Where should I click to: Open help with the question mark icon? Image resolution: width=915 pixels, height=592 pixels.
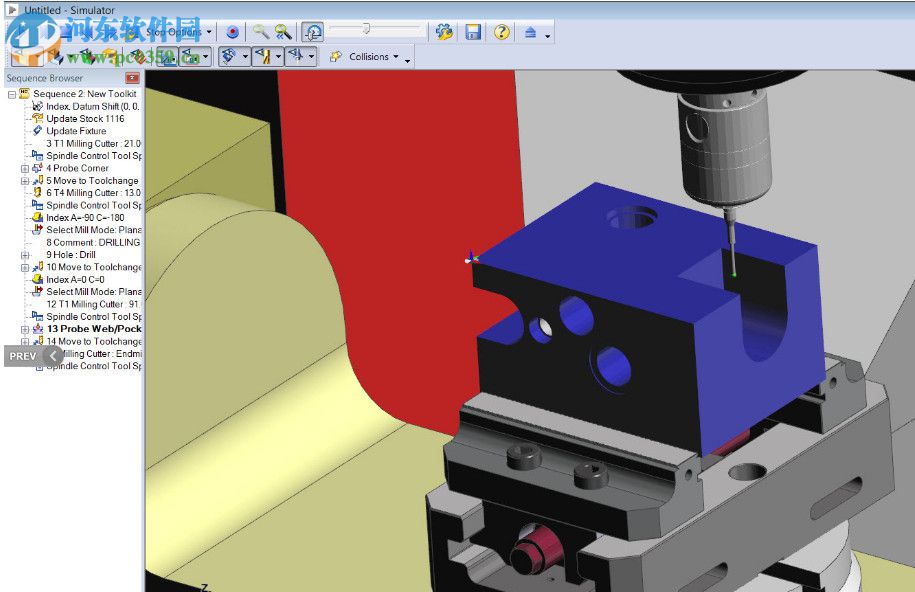(x=501, y=32)
